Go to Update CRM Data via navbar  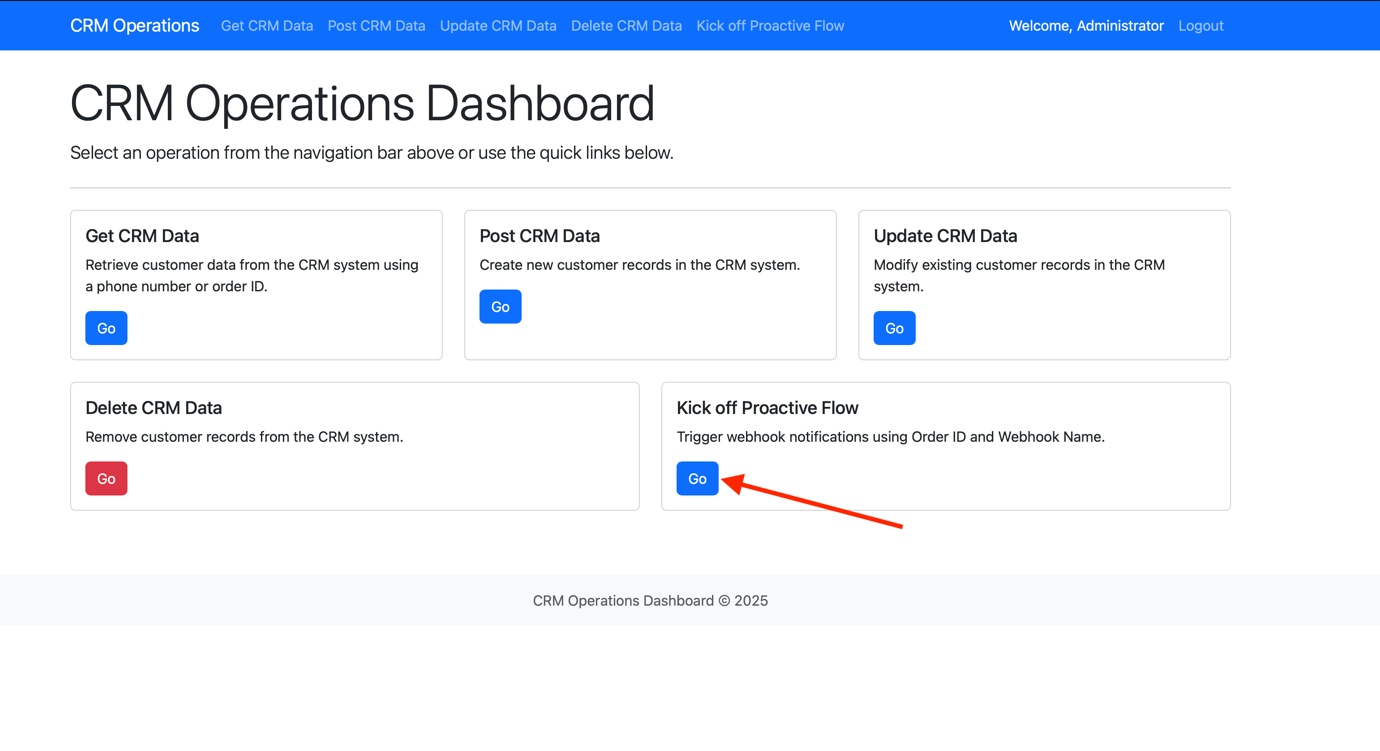pos(498,26)
